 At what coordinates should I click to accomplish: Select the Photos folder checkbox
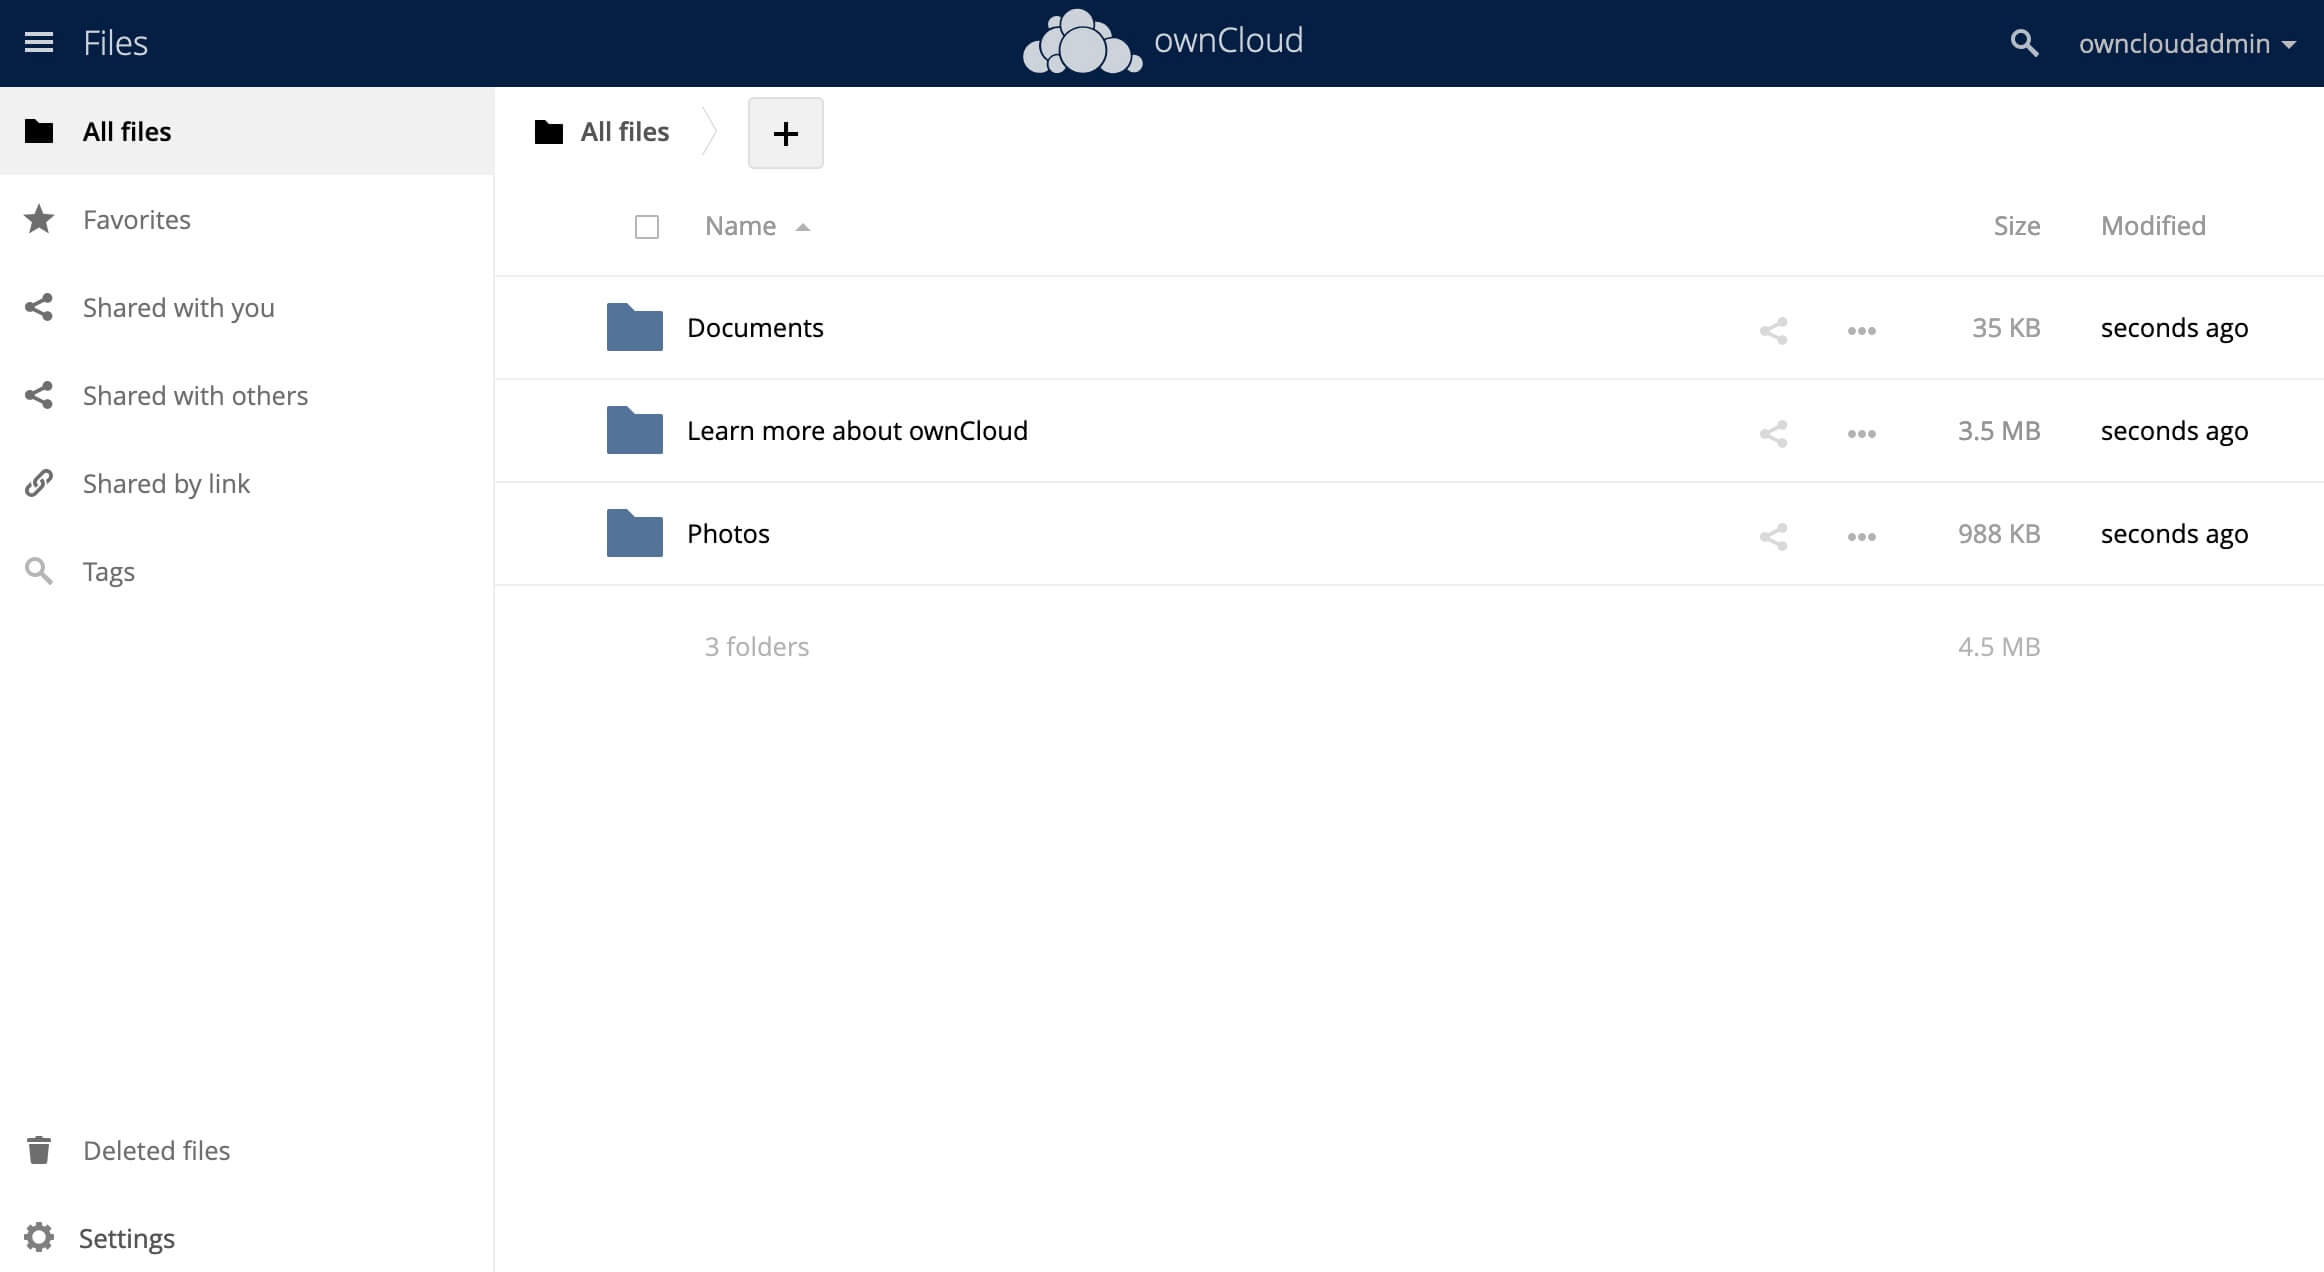[647, 533]
